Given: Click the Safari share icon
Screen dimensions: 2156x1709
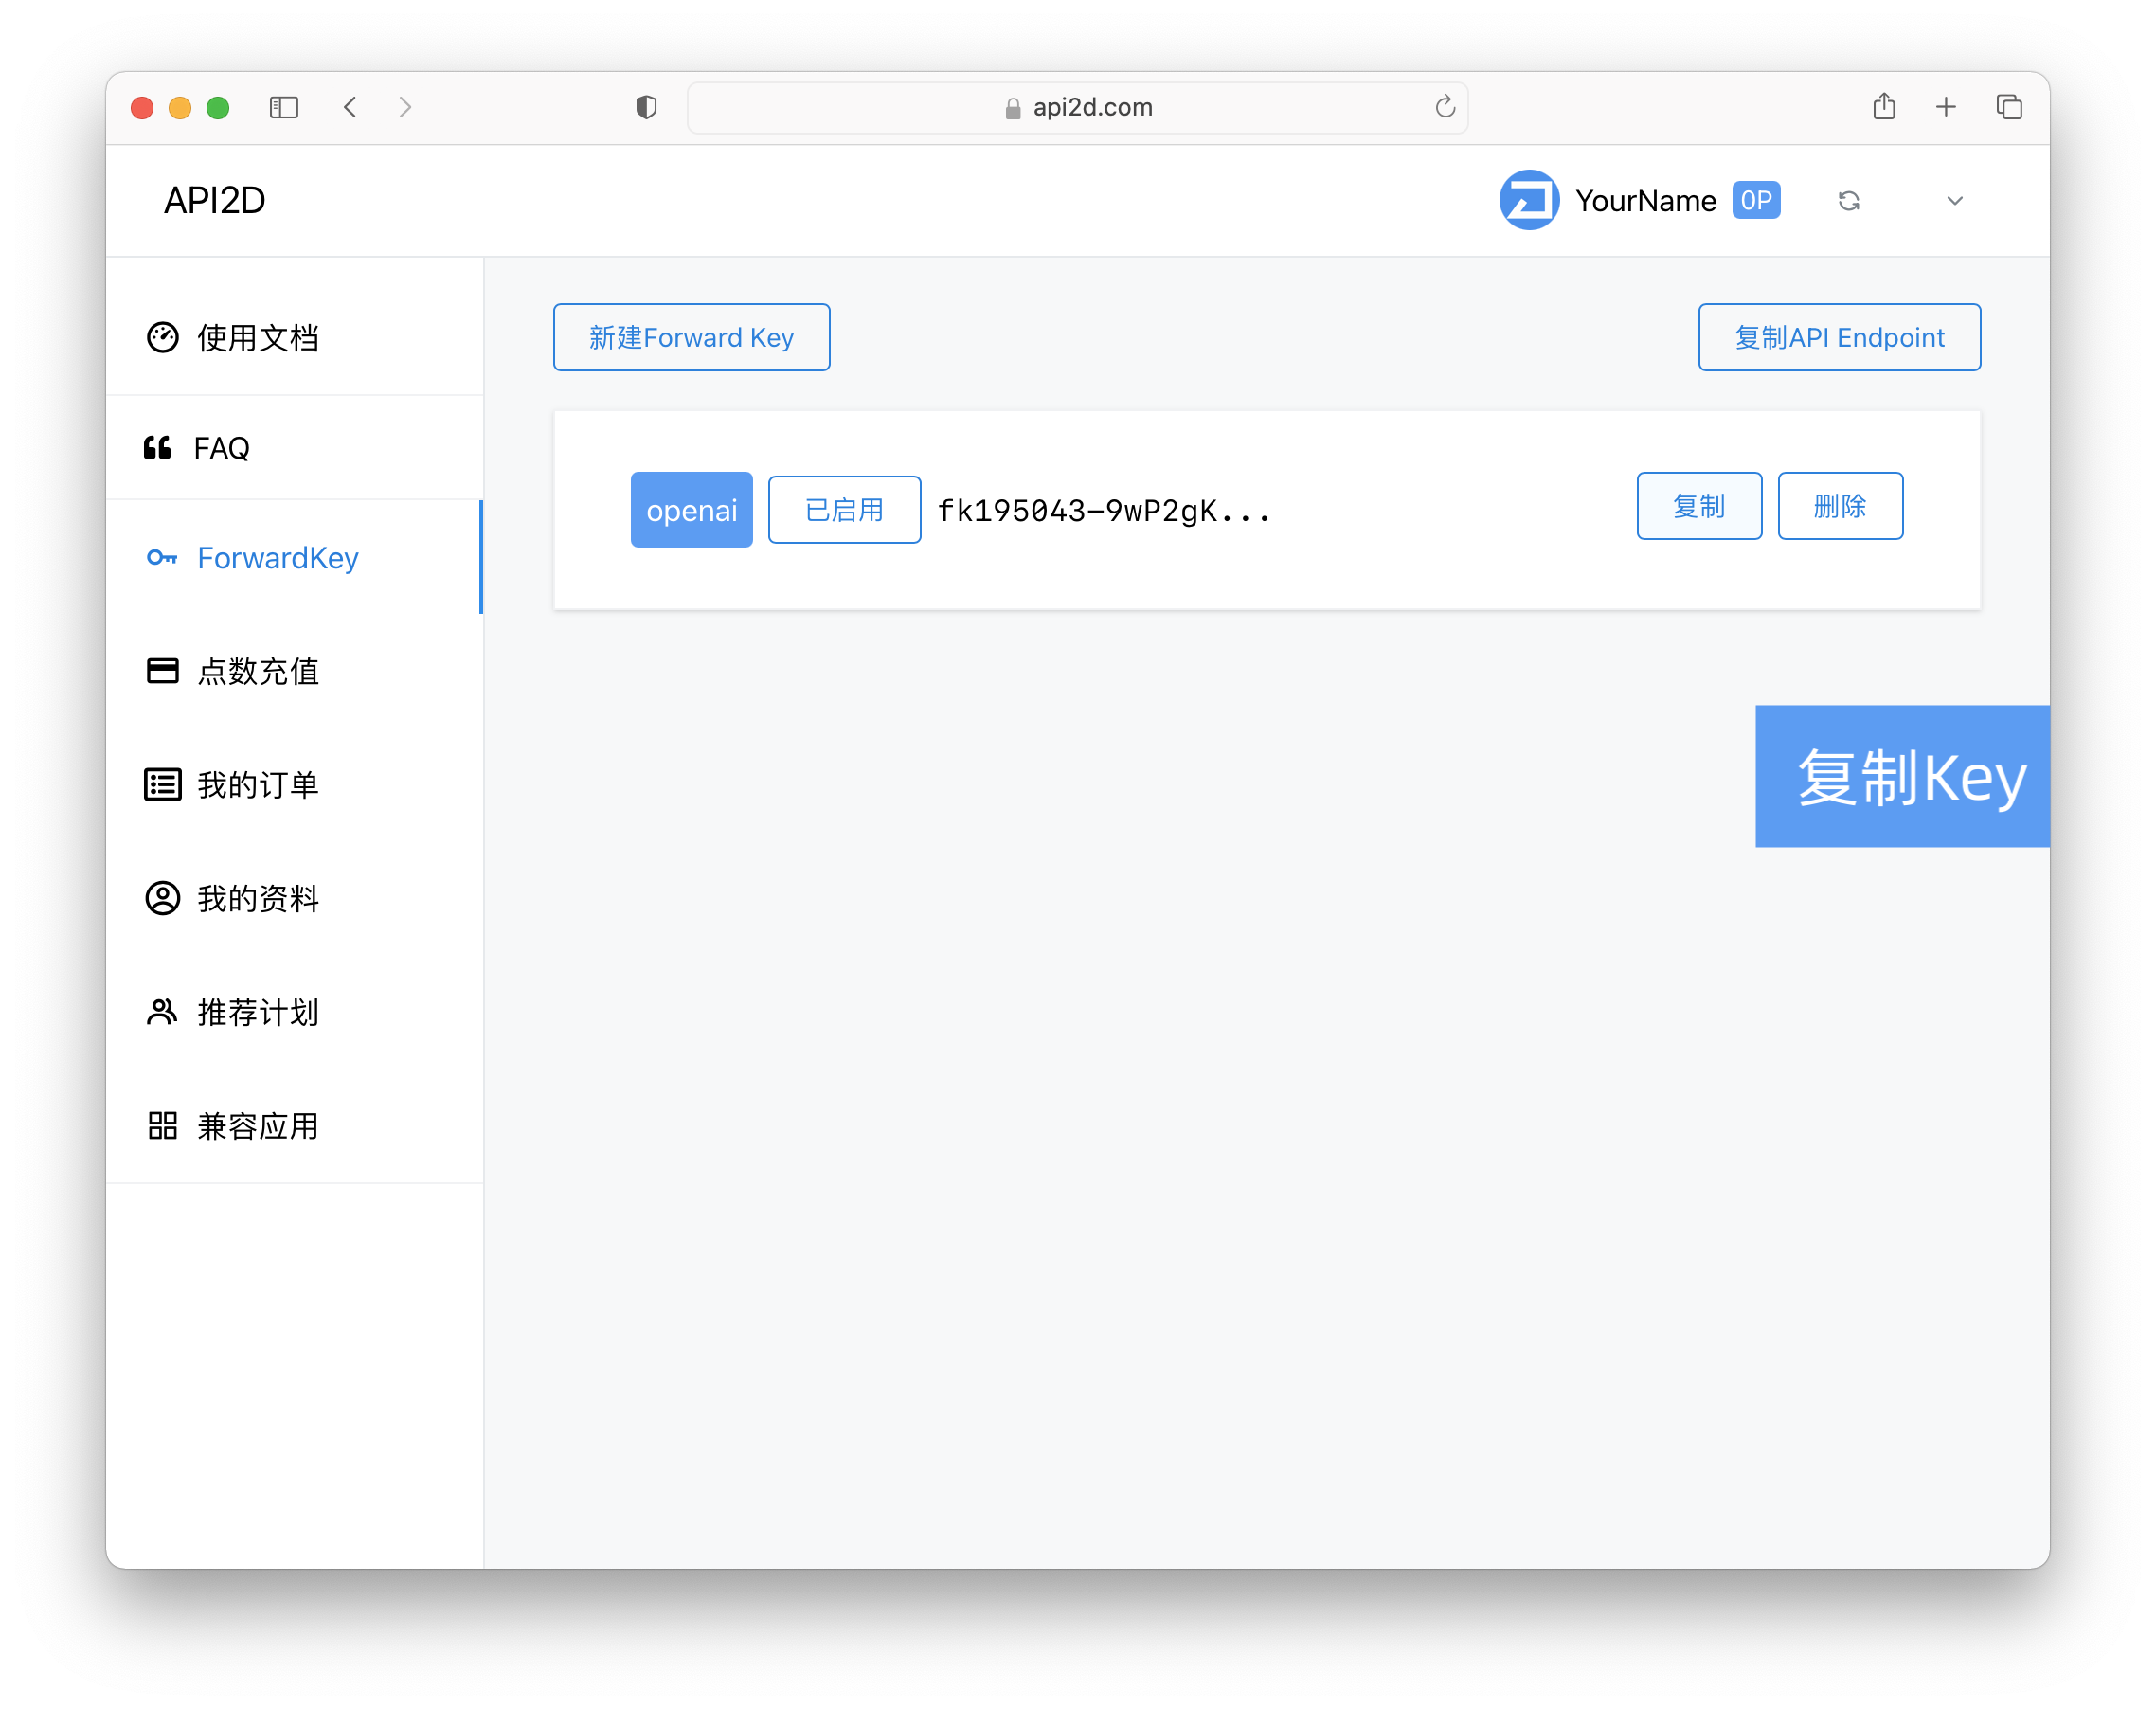Looking at the screenshot, I should pyautogui.click(x=1883, y=107).
